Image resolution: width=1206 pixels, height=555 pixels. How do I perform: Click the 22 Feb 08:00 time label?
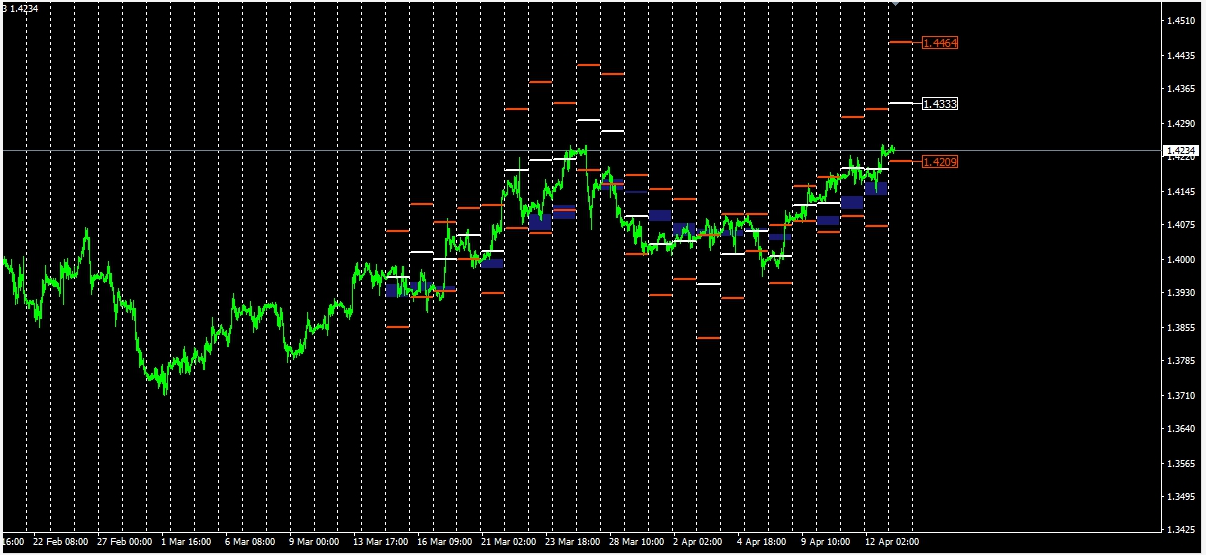(59, 542)
